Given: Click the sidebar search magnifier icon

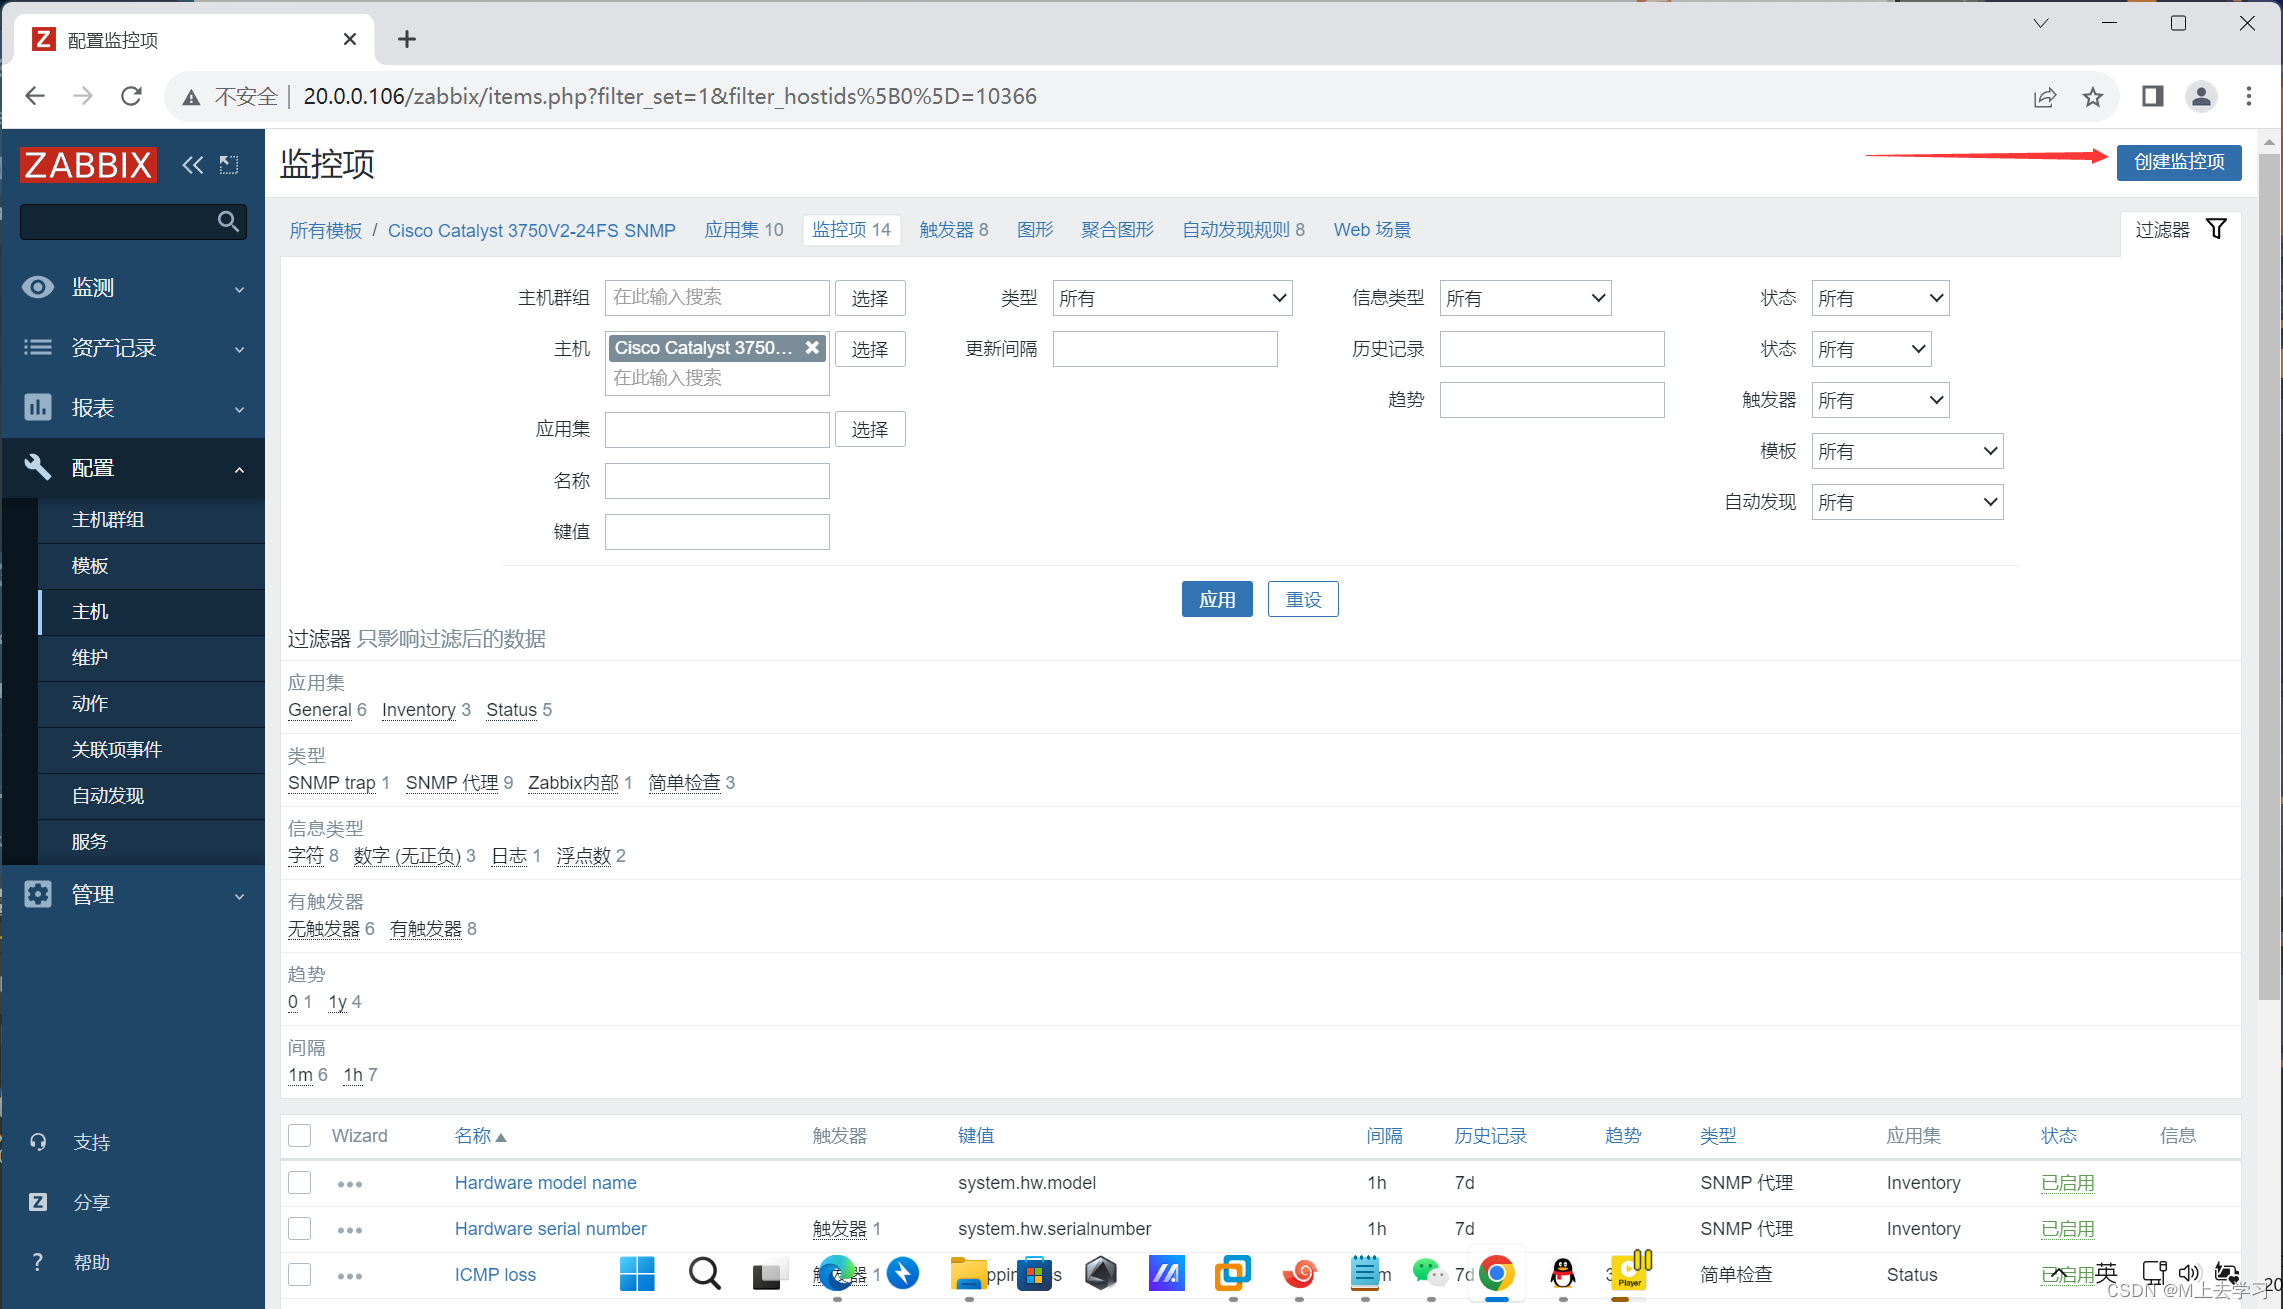Looking at the screenshot, I should [x=228, y=221].
